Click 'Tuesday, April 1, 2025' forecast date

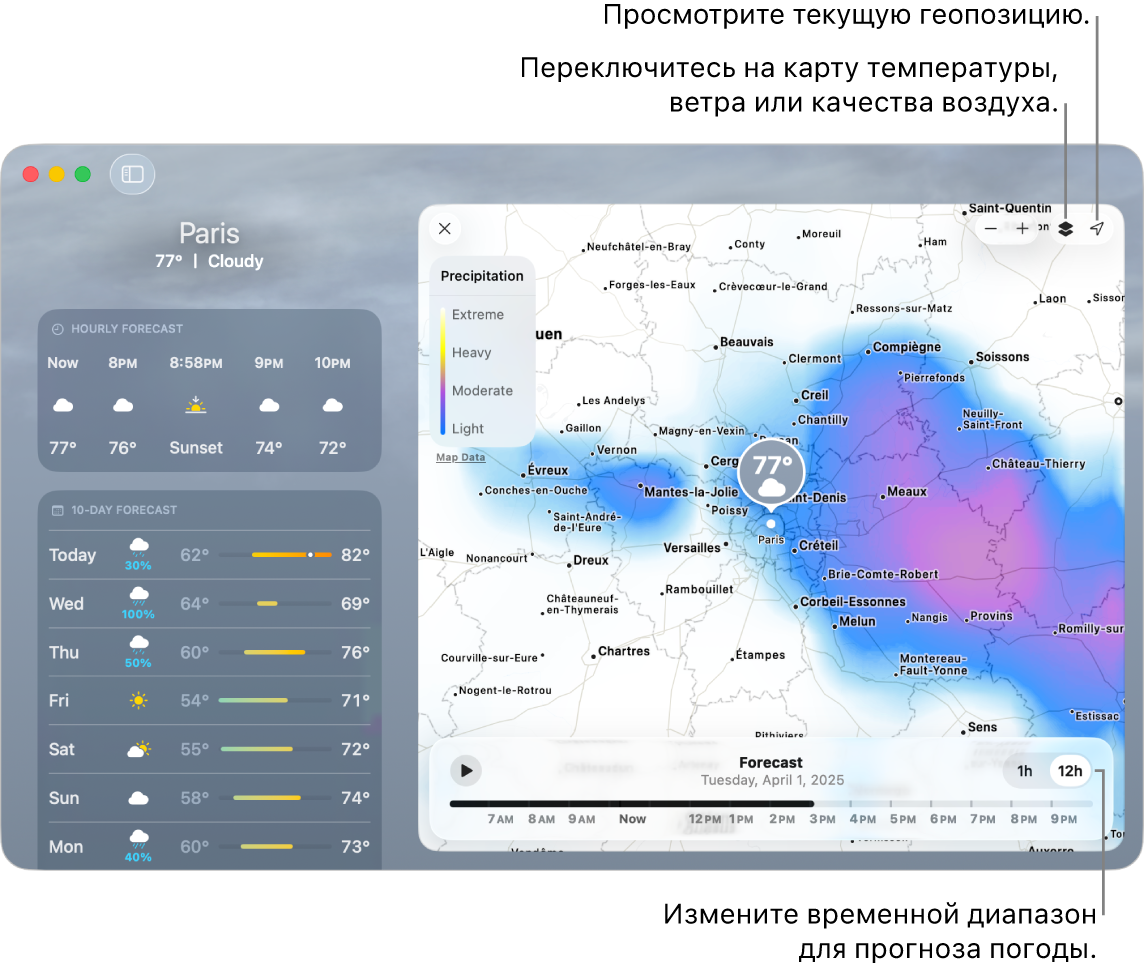pyautogui.click(x=772, y=780)
